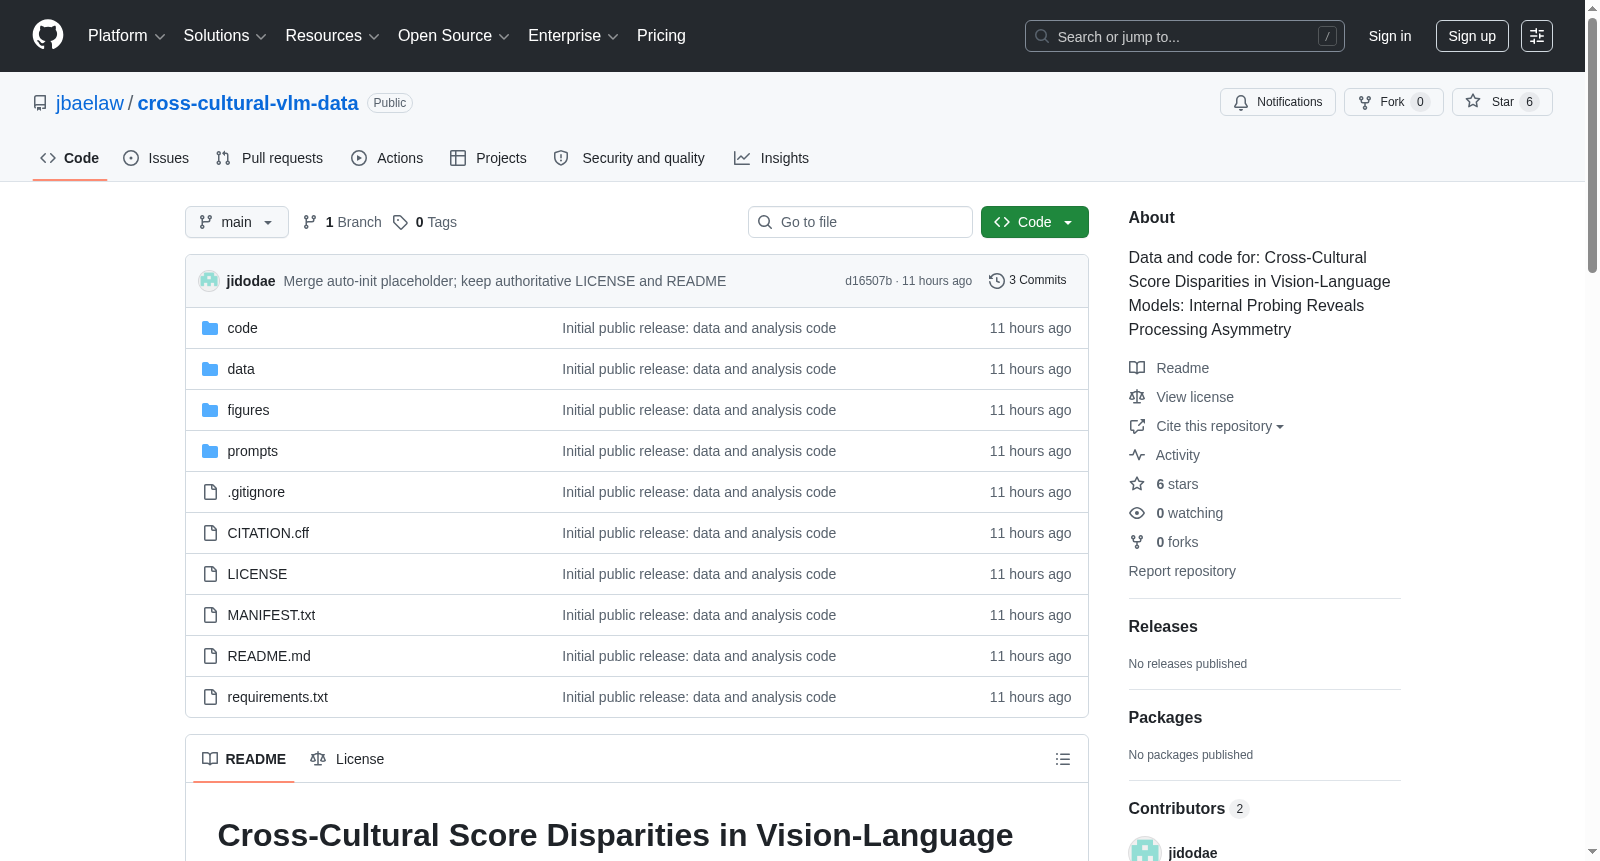Click the Notifications bell button
This screenshot has height=861, width=1600.
(1277, 102)
